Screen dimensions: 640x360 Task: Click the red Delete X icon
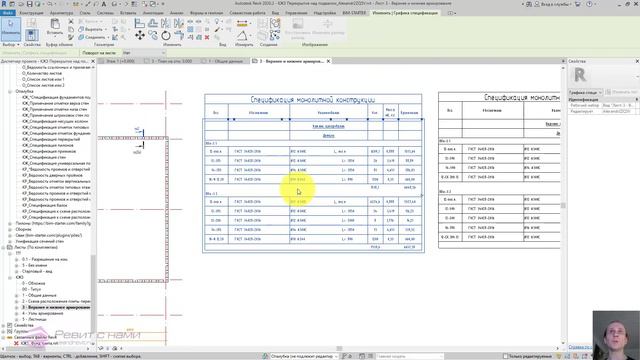pyautogui.click(x=207, y=37)
